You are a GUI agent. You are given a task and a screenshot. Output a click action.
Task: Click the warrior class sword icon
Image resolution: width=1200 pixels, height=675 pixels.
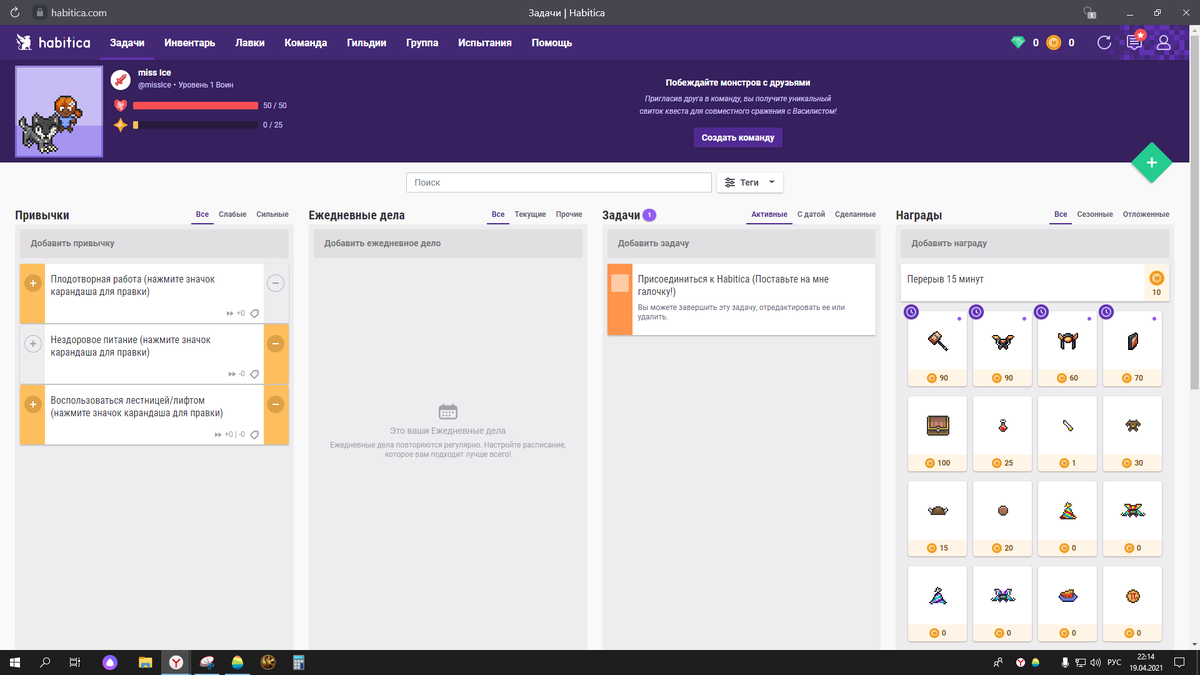click(x=120, y=79)
